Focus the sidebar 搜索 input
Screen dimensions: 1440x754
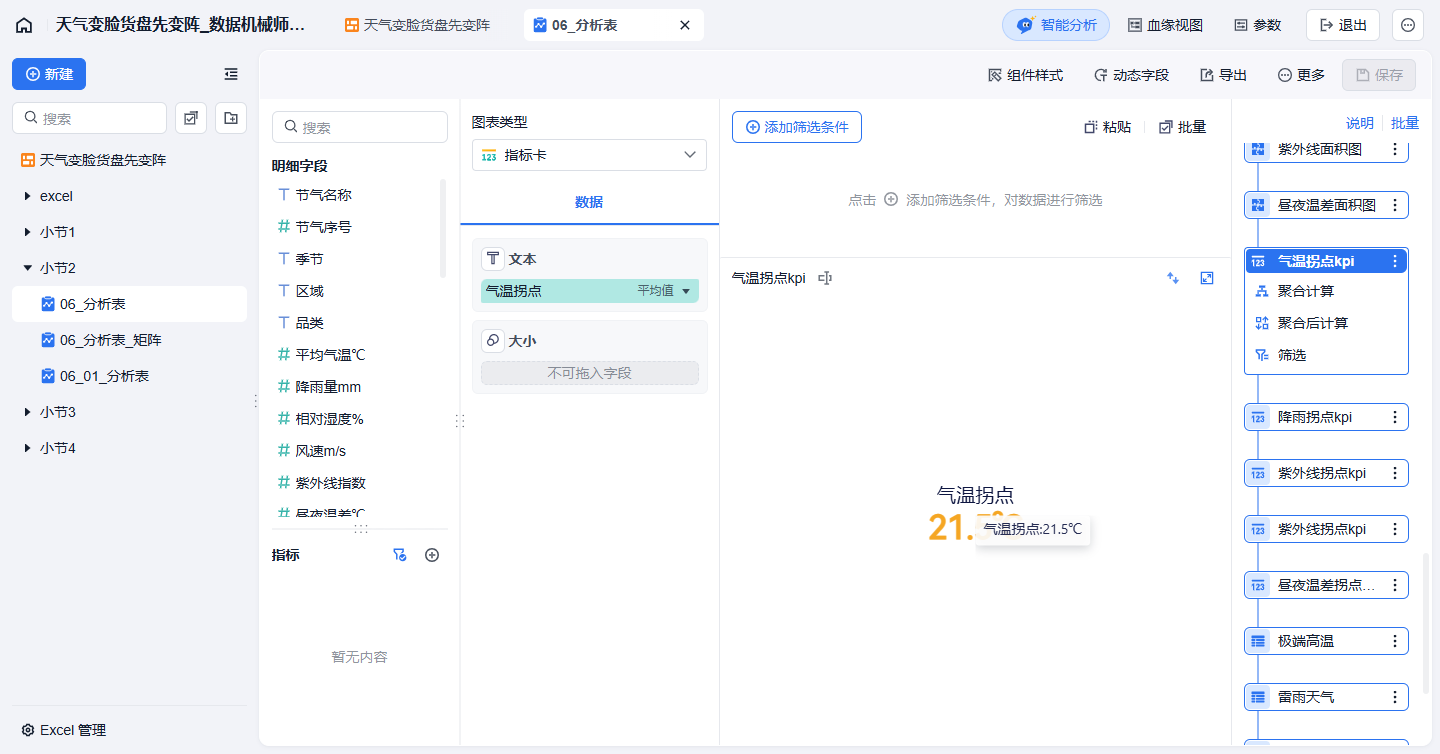click(x=89, y=118)
